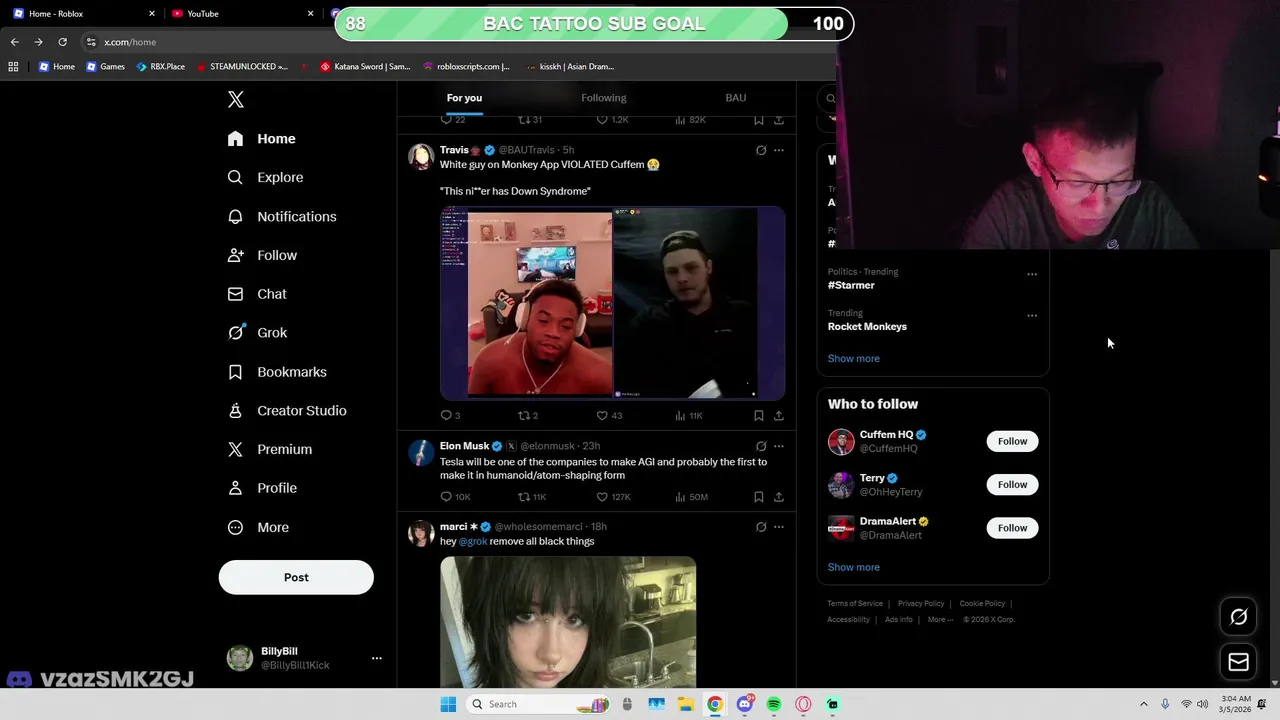Open Home in the X sidebar
The image size is (1280, 720).
[262, 139]
